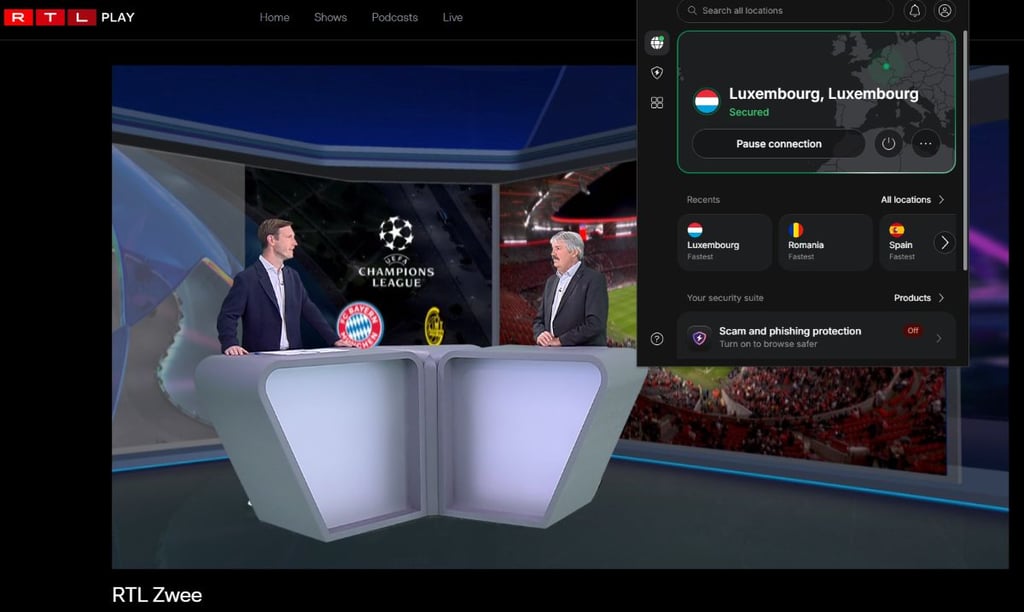Select the globe VPN sidebar icon
Screen dimensions: 1024x612
coord(657,43)
